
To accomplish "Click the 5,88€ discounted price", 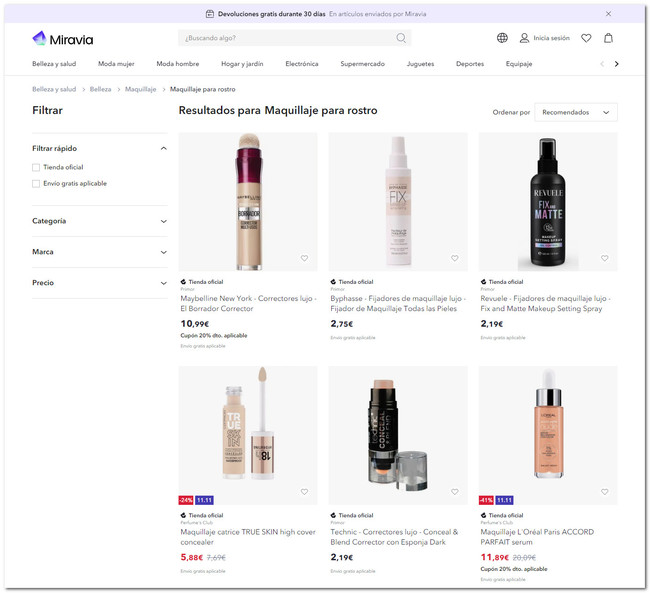I will click(192, 557).
